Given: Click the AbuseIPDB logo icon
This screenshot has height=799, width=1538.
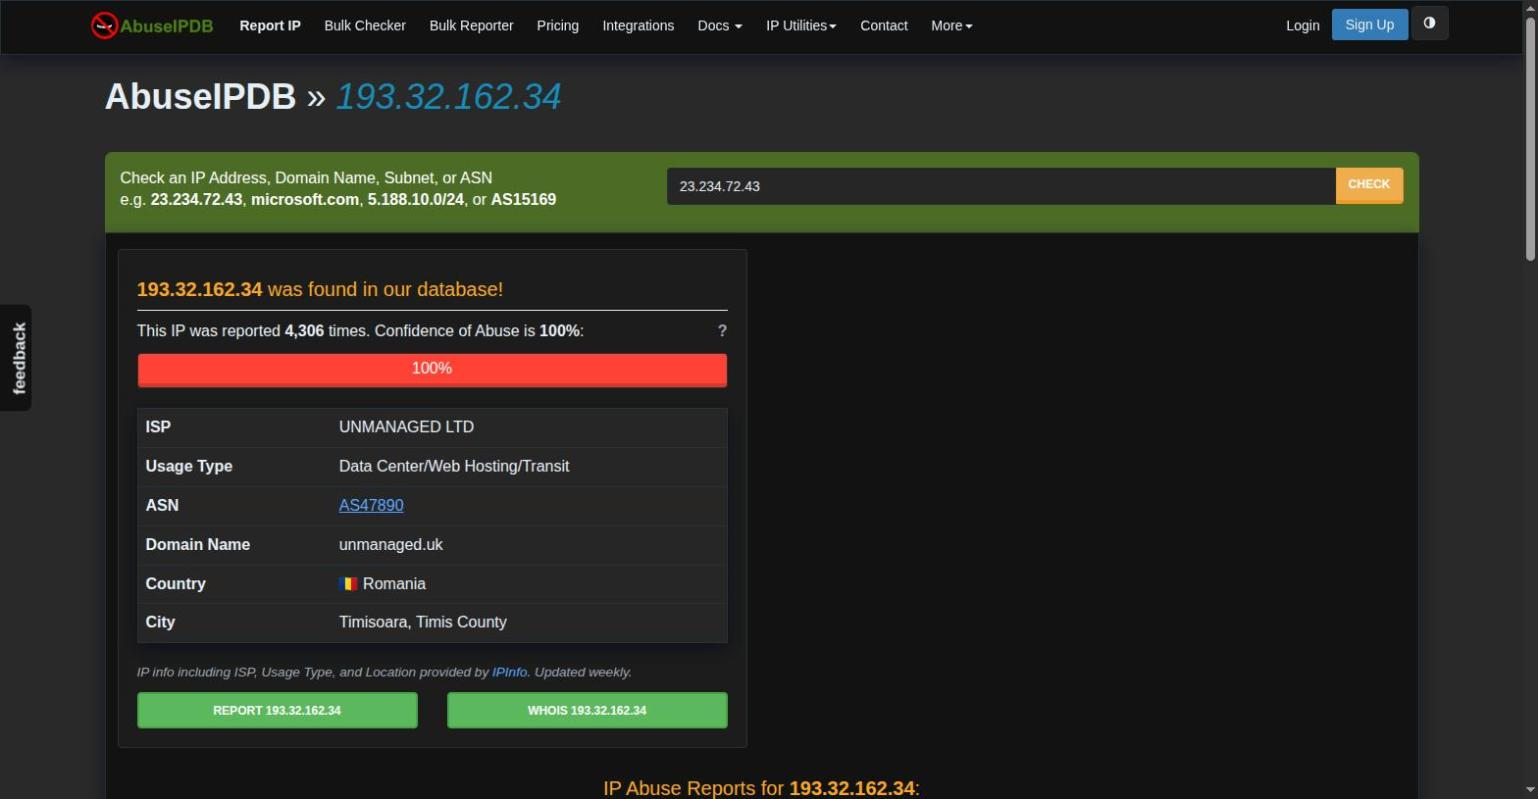Looking at the screenshot, I should [x=104, y=26].
